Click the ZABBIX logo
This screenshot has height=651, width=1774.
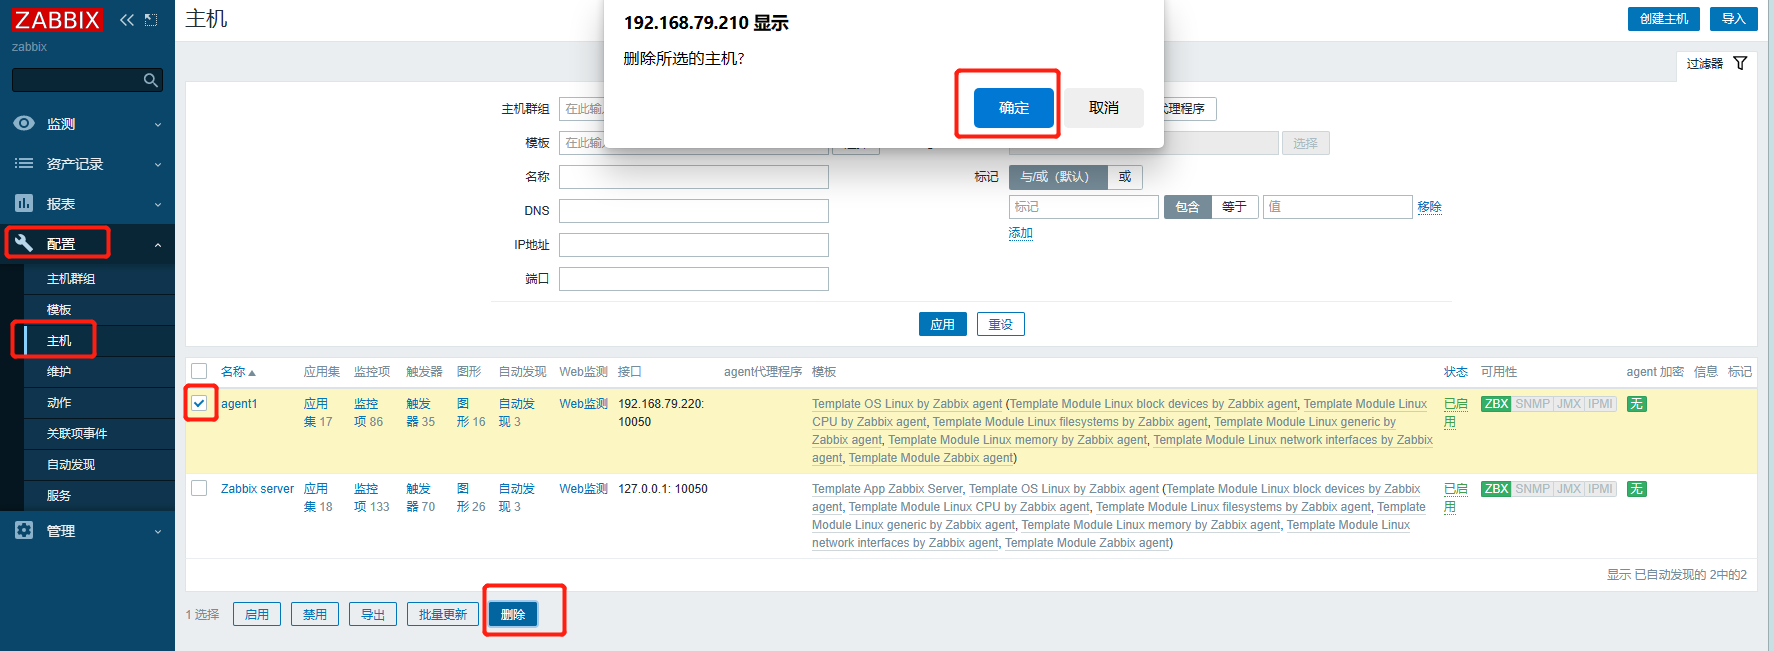pyautogui.click(x=57, y=20)
